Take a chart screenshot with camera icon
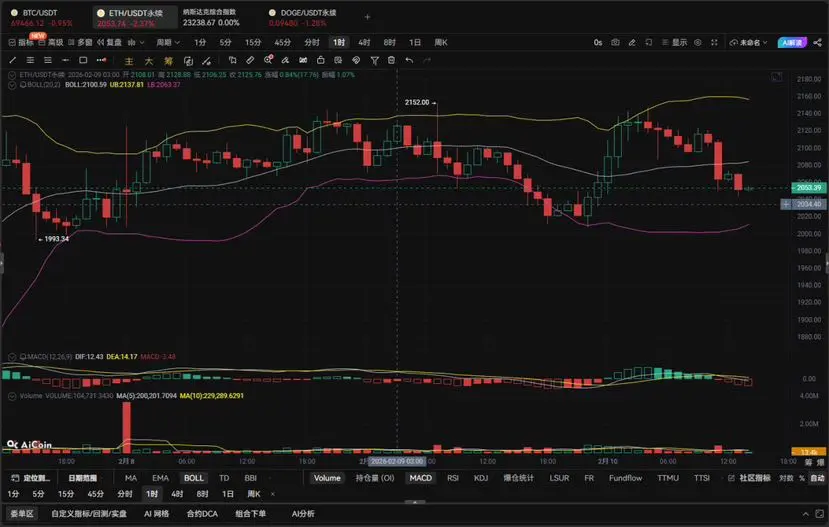 [x=615, y=42]
